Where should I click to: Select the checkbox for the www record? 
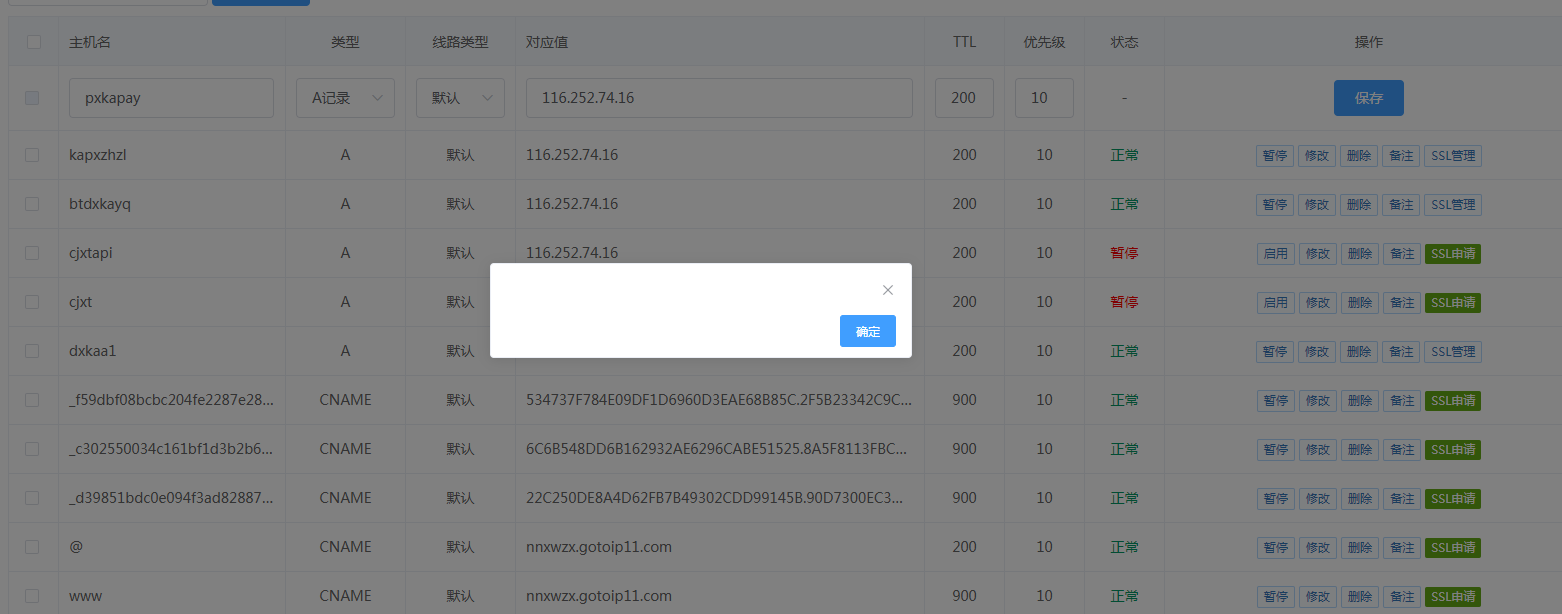[x=33, y=596]
